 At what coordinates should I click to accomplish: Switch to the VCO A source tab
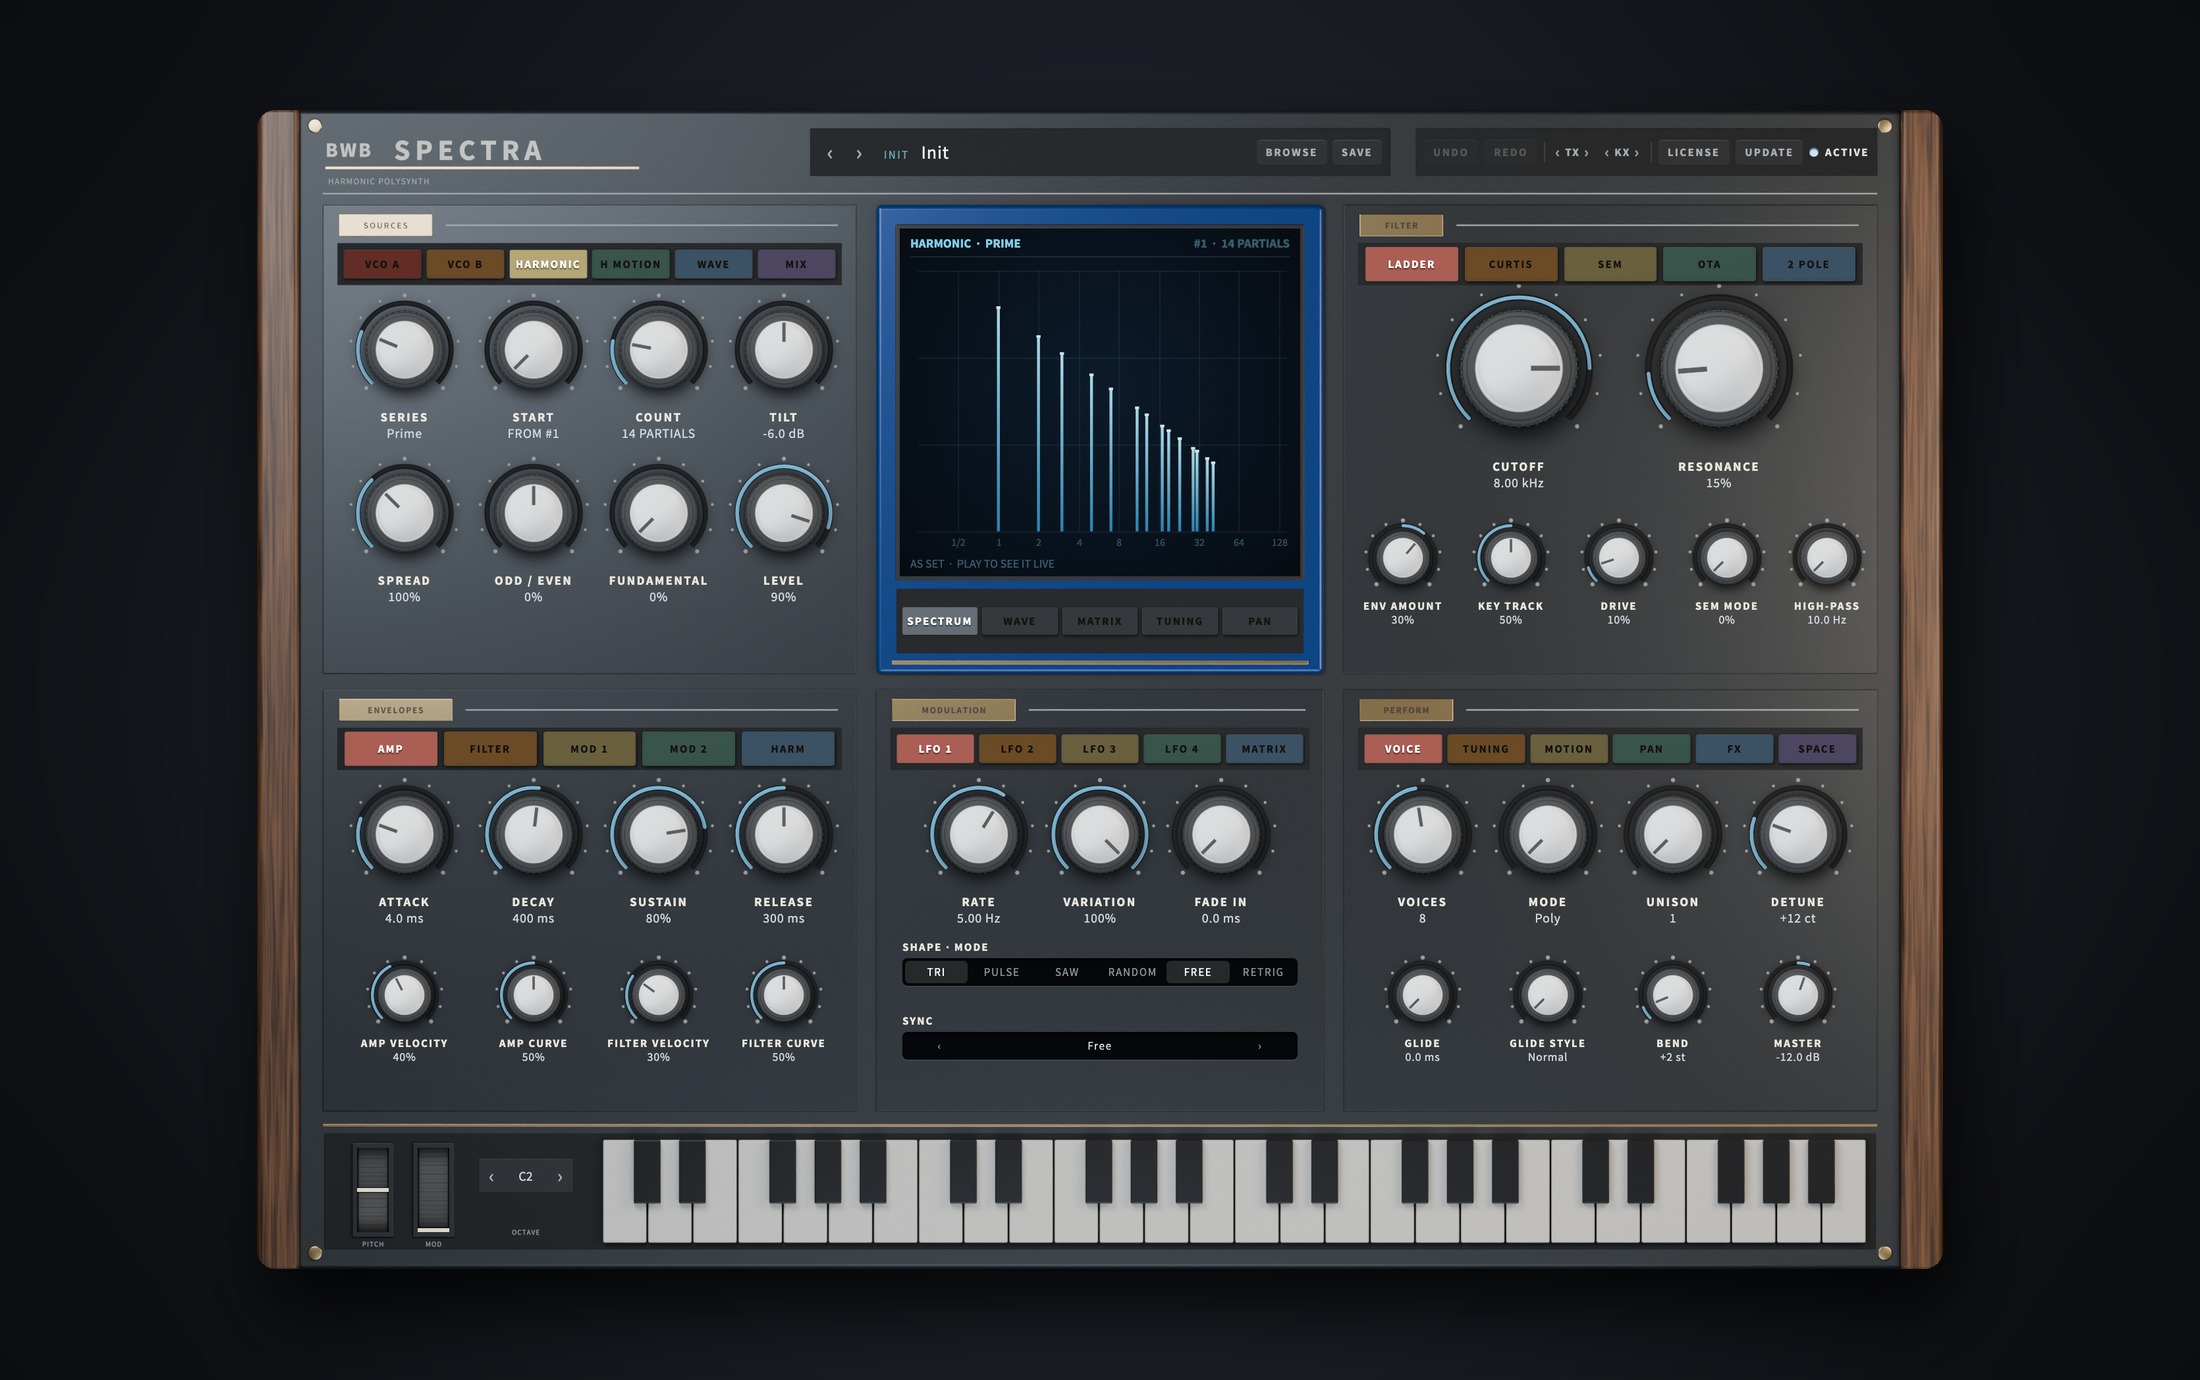pos(382,264)
